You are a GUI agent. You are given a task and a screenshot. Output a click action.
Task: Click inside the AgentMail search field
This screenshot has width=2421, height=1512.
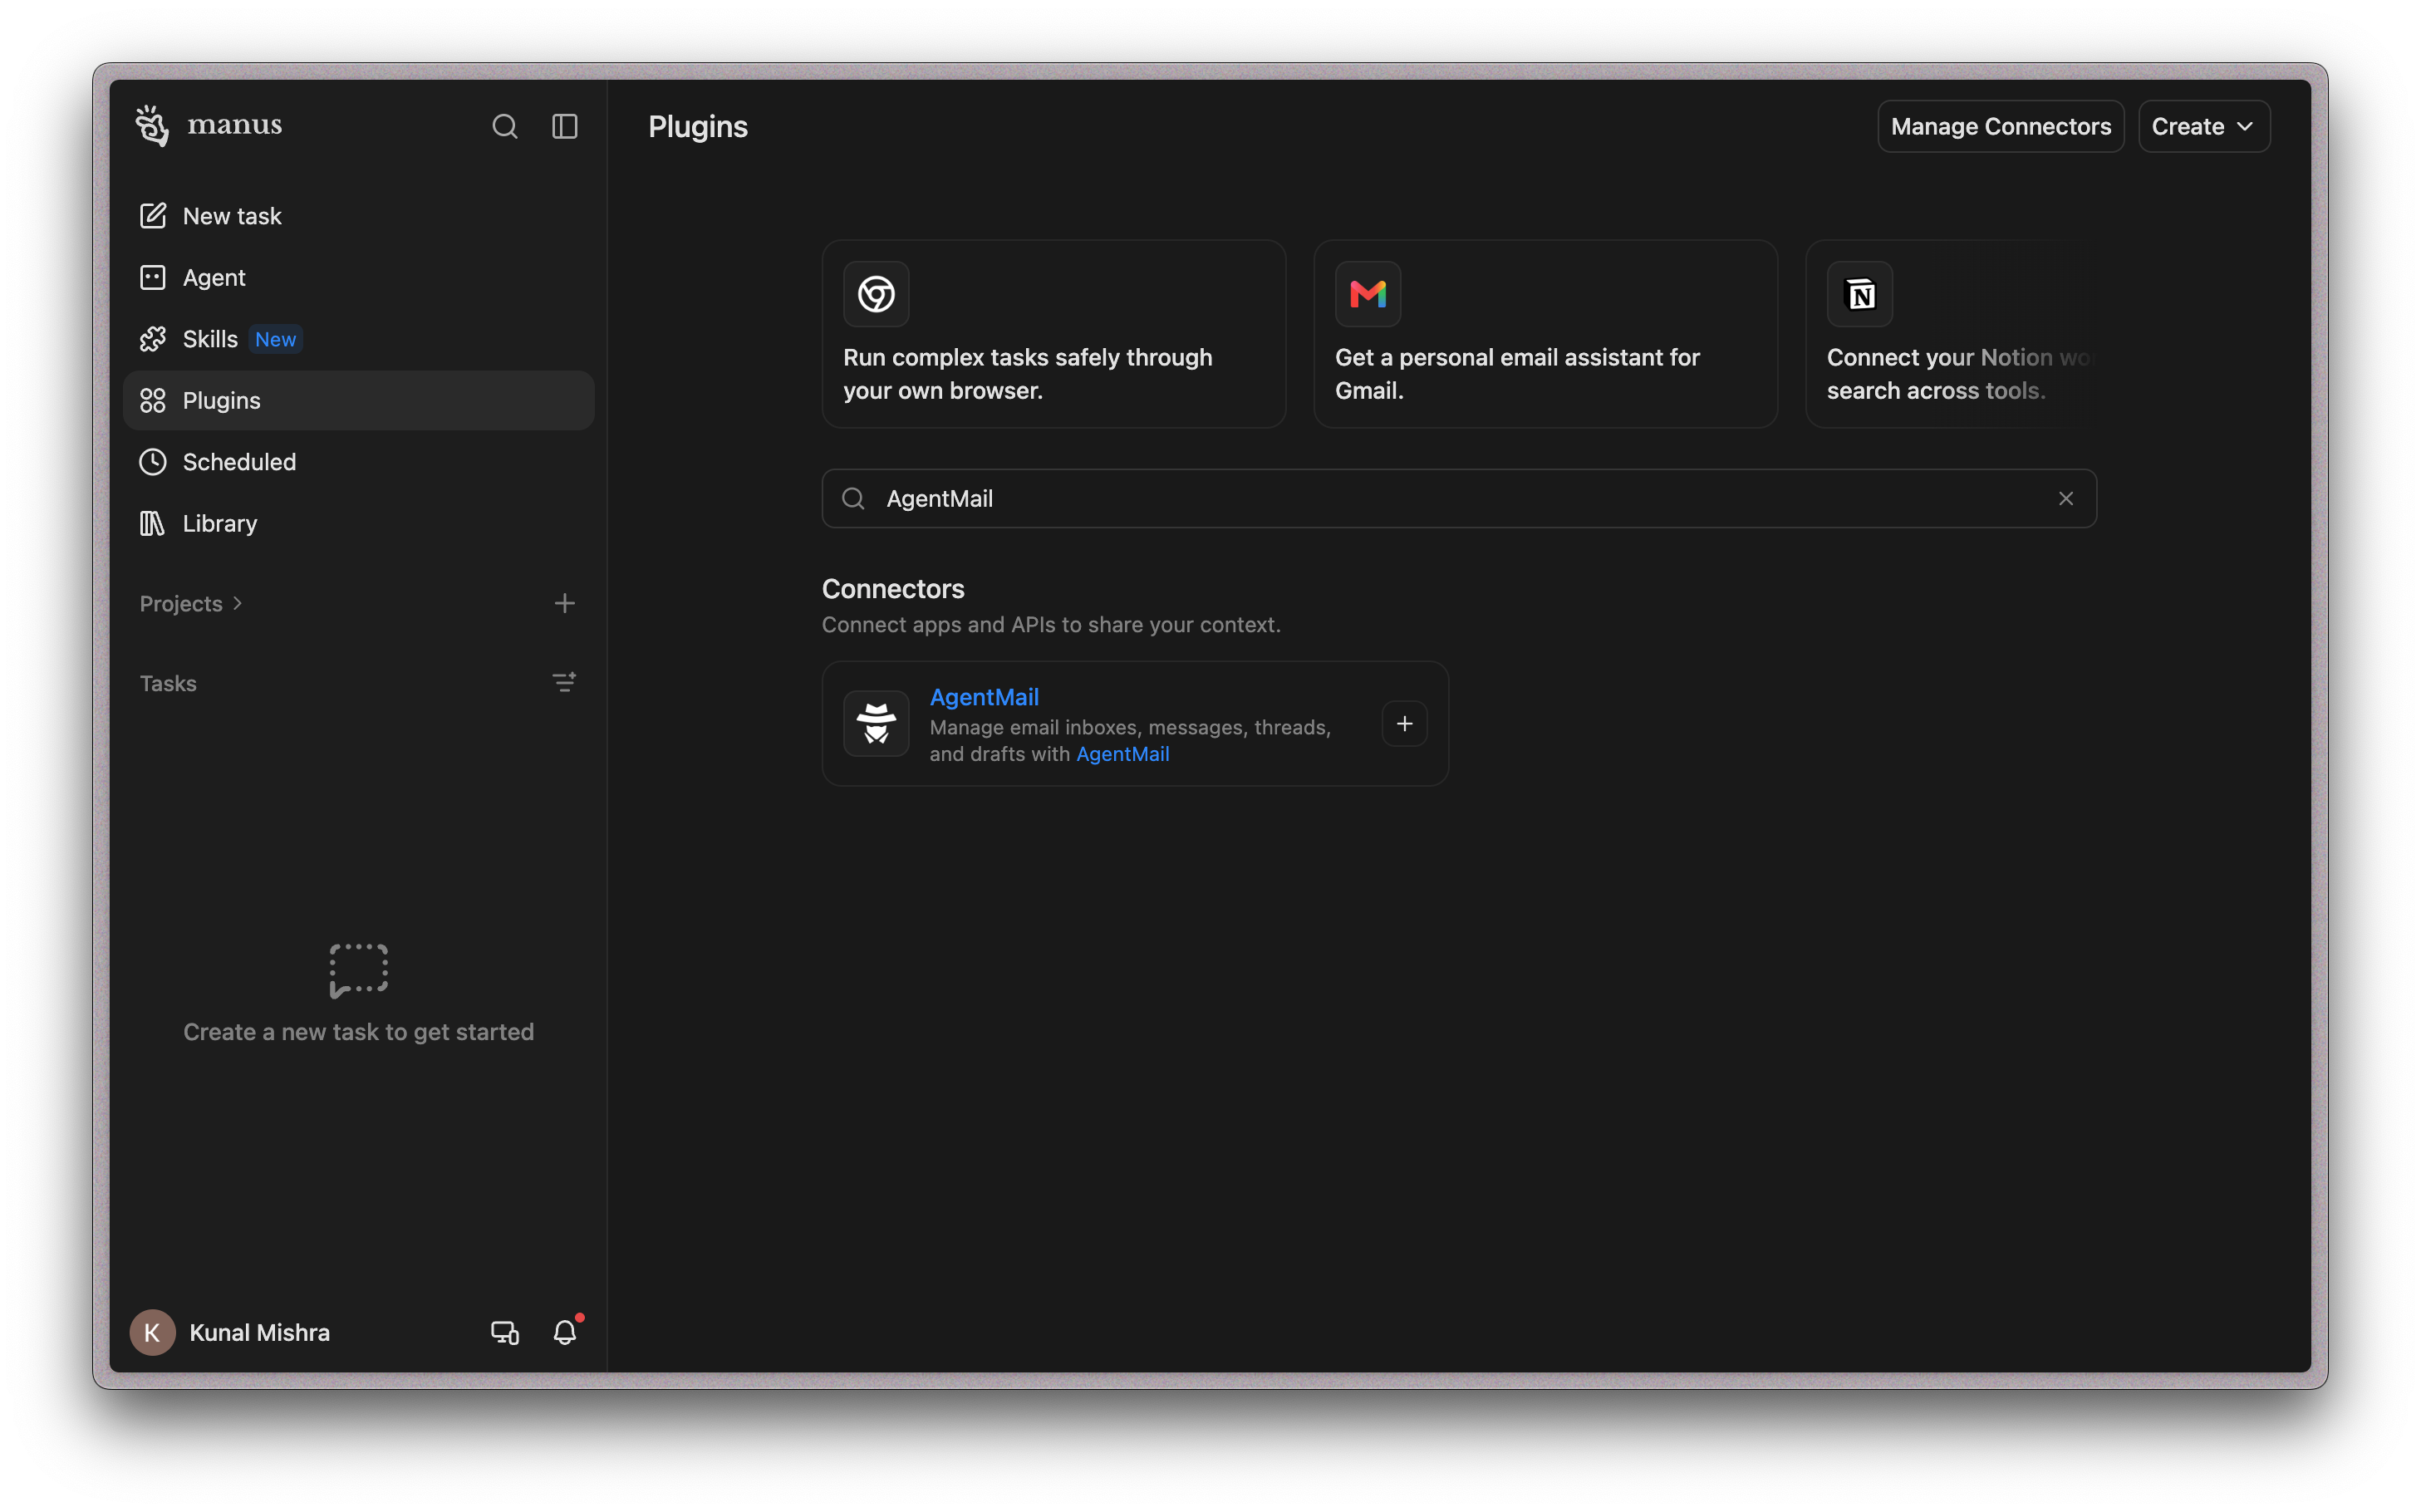coord(1459,498)
